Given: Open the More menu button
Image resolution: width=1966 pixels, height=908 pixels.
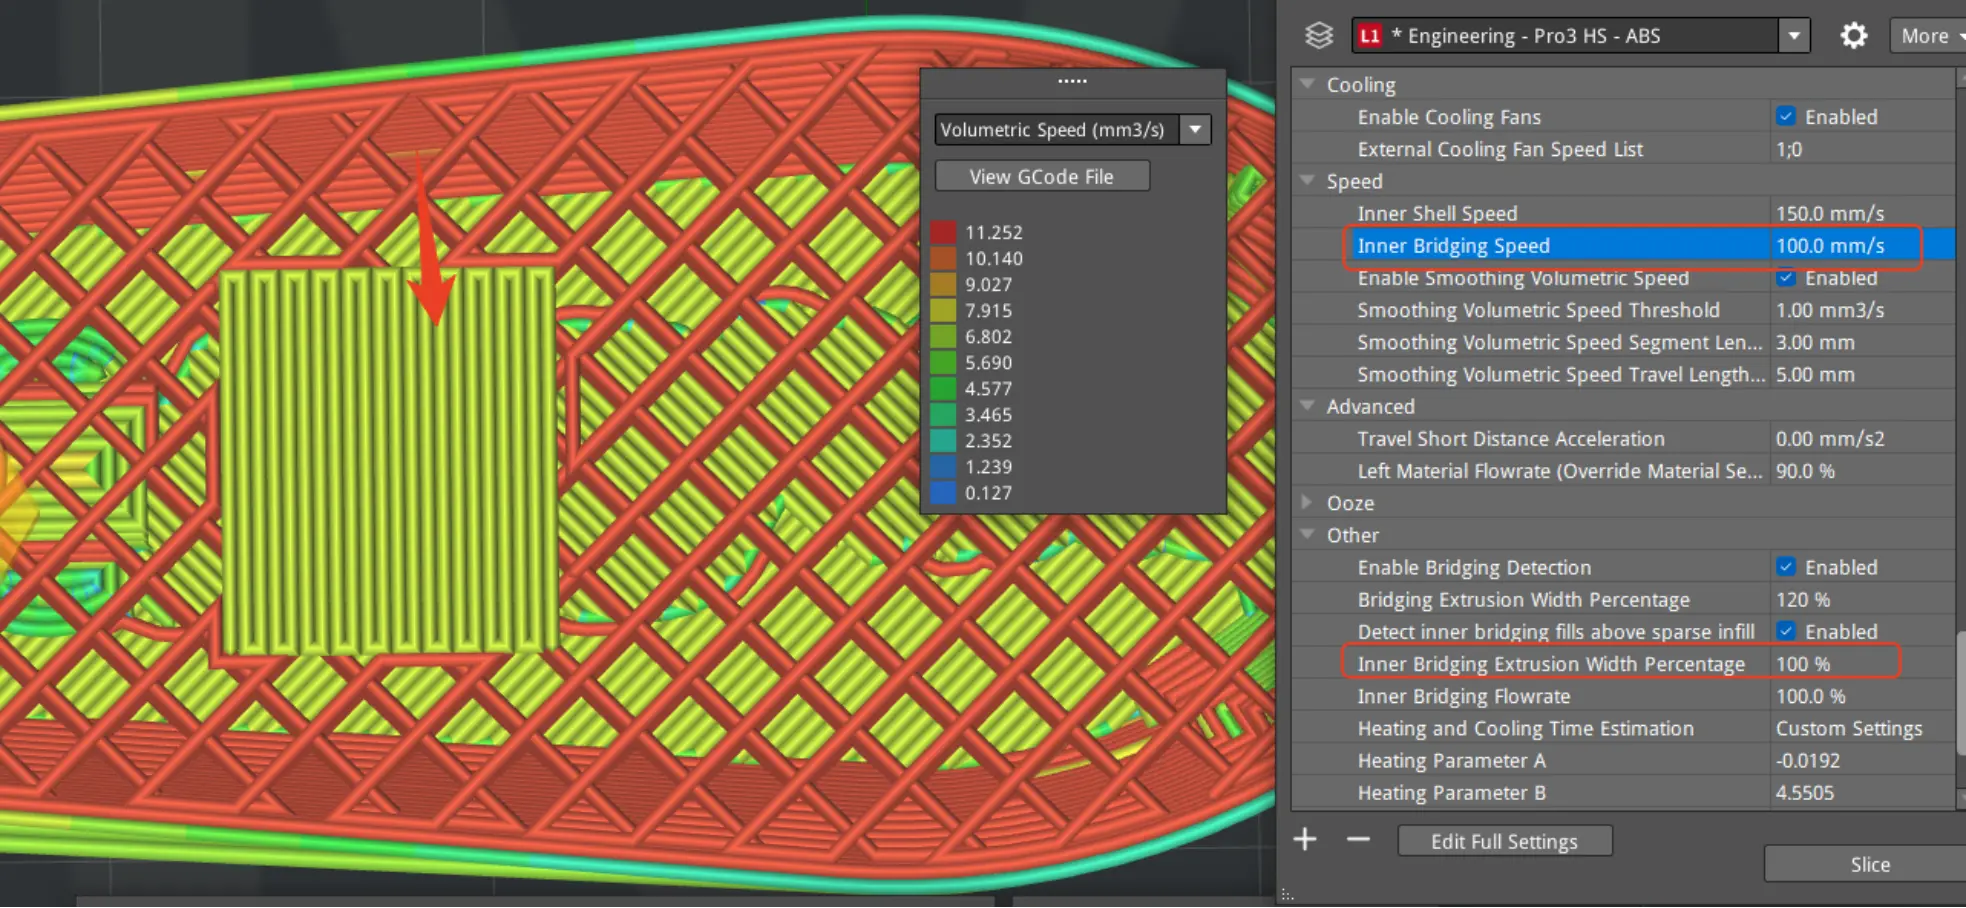Looking at the screenshot, I should point(1927,36).
